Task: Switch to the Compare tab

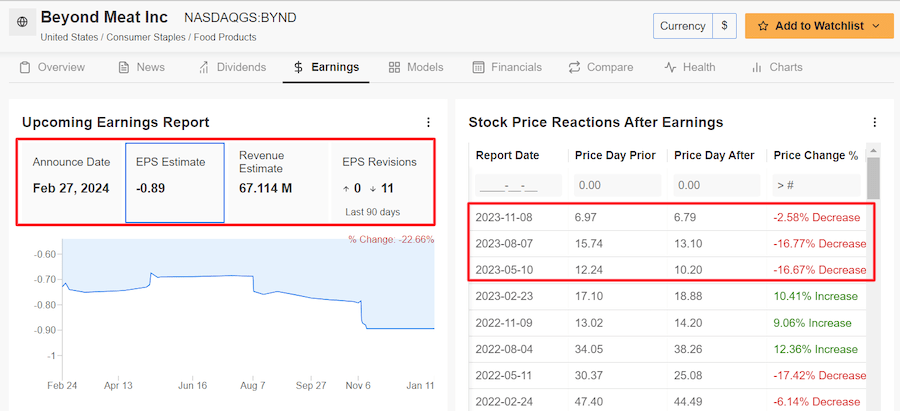Action: click(x=601, y=67)
